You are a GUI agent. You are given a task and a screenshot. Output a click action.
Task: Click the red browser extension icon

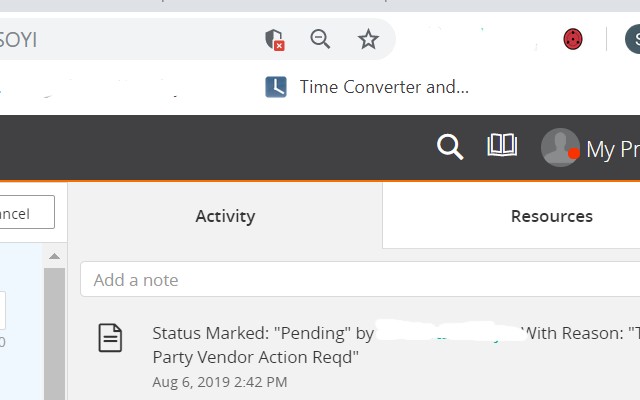coord(573,39)
